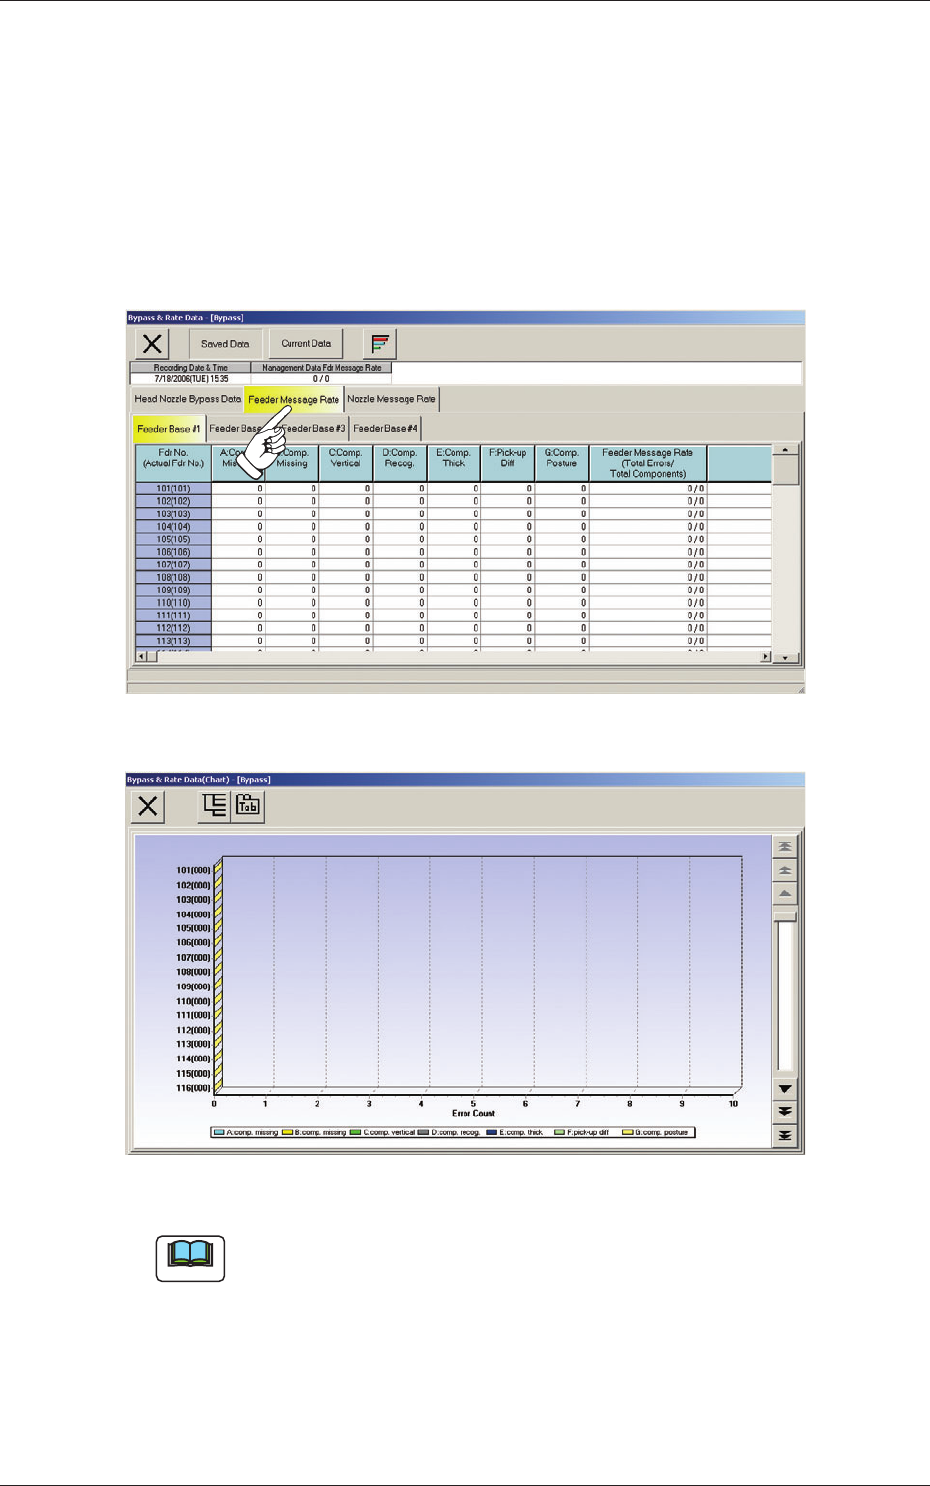The height and width of the screenshot is (1486, 930).
Task: Close the Bypass & Rate Data window
Action: (x=152, y=344)
